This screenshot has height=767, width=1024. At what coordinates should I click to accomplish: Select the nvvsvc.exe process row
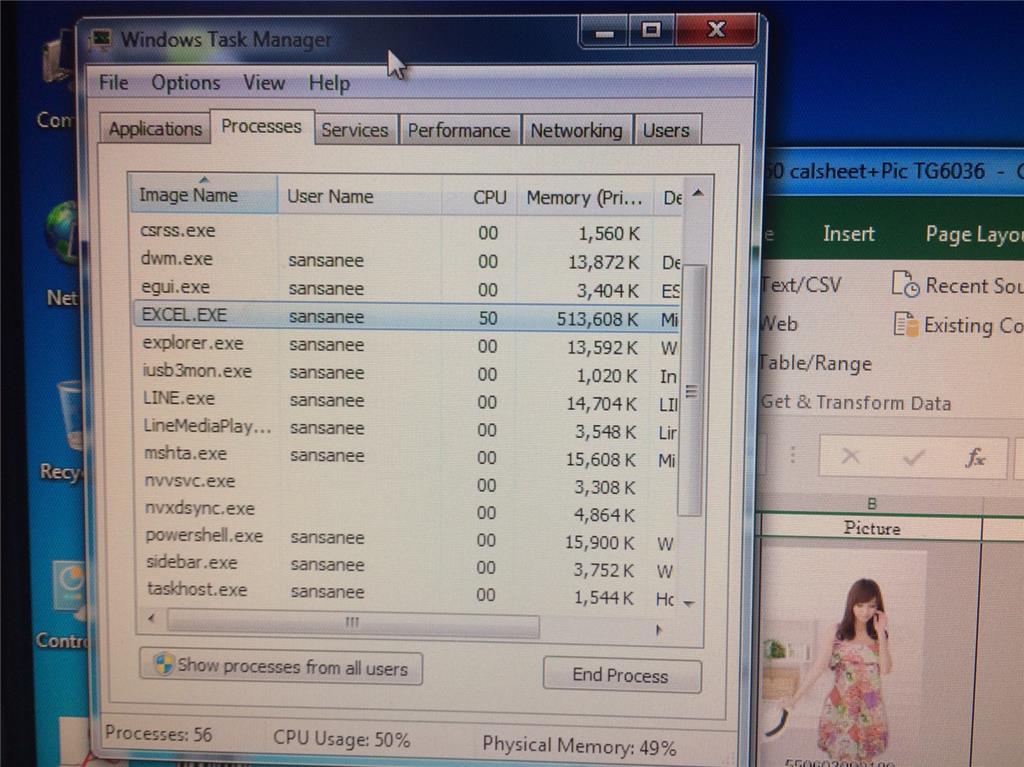click(x=406, y=483)
